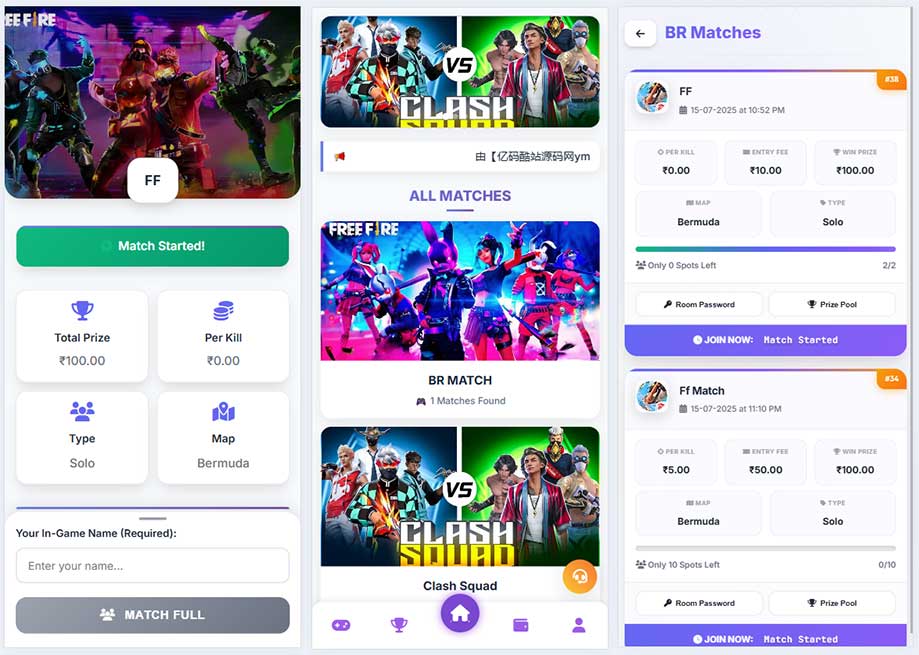Image resolution: width=919 pixels, height=655 pixels.
Task: Click the gray MATCH FULL button
Action: (152, 615)
